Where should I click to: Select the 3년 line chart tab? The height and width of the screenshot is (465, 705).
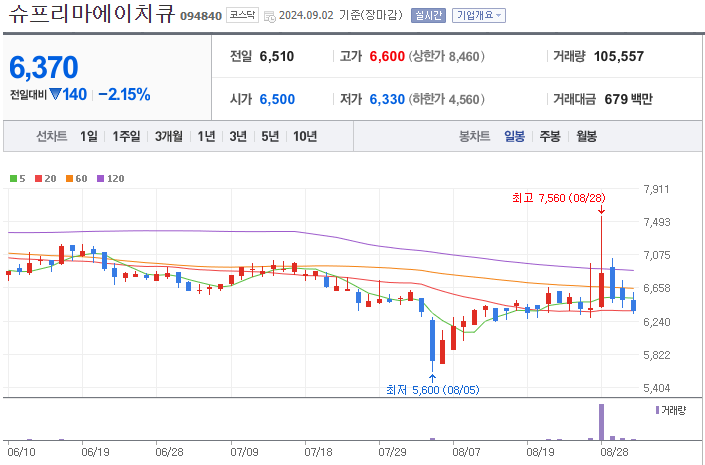click(x=238, y=136)
